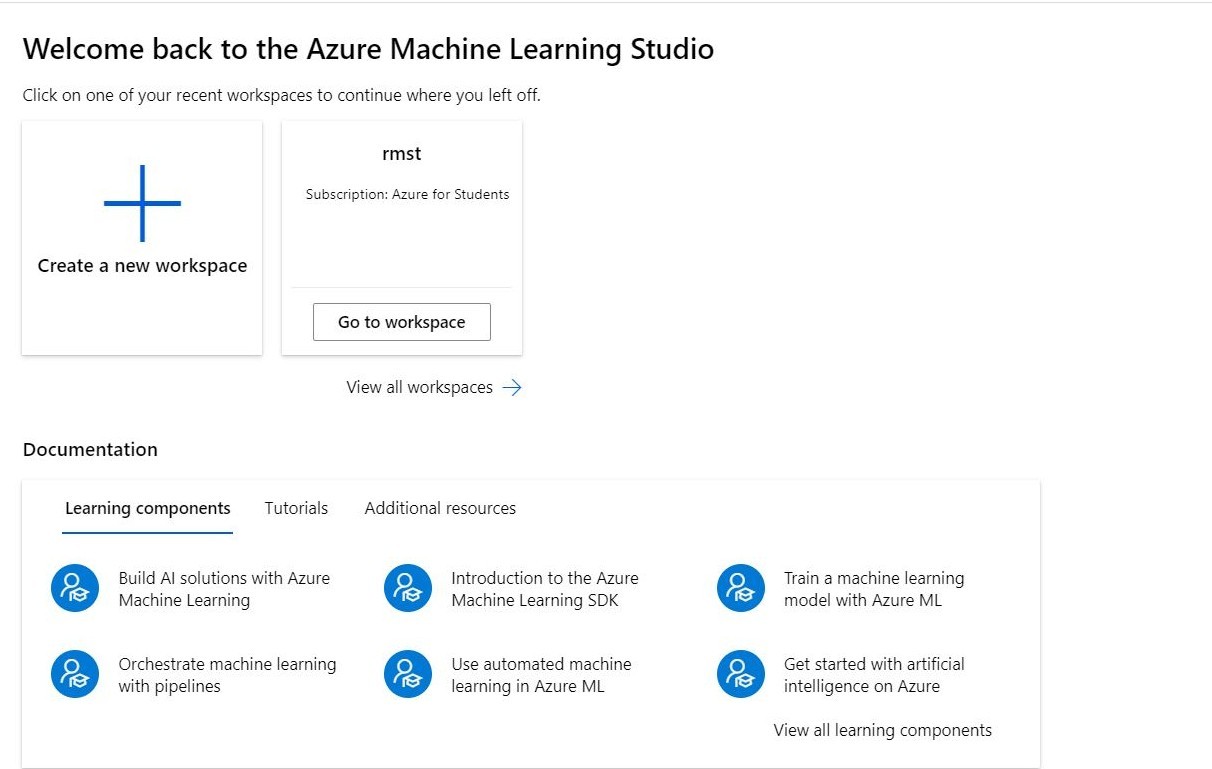Open Introduction to the Azure Machine Learning SDK
Image resolution: width=1212 pixels, height=769 pixels.
(x=545, y=589)
